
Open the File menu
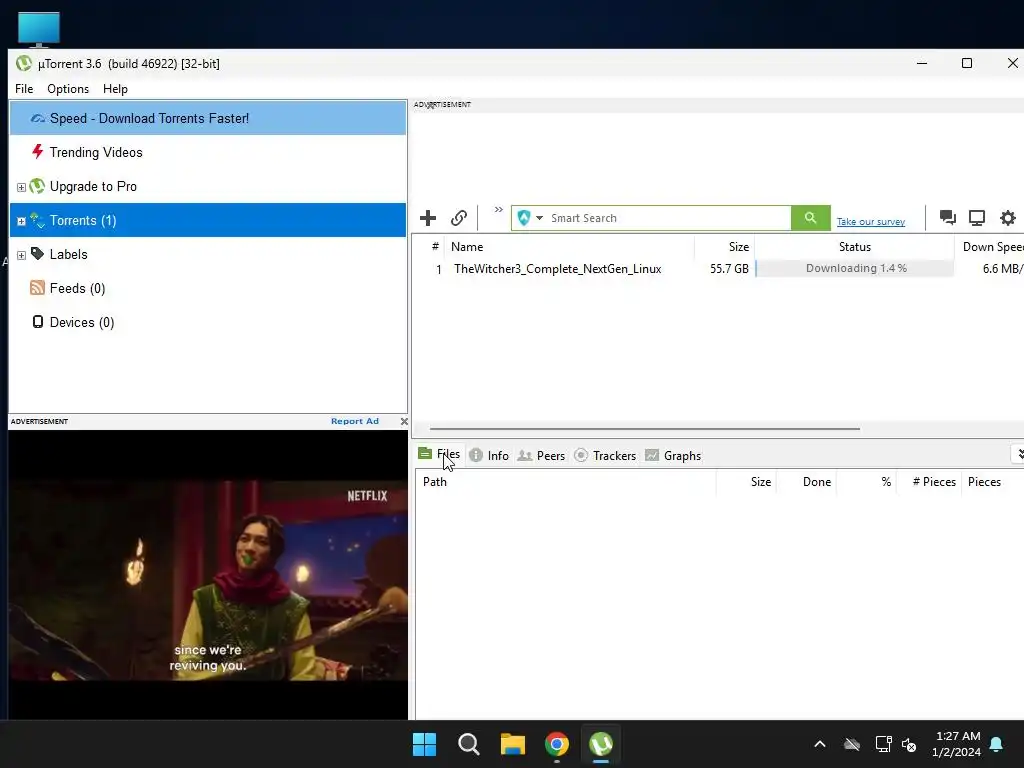pyautogui.click(x=24, y=89)
